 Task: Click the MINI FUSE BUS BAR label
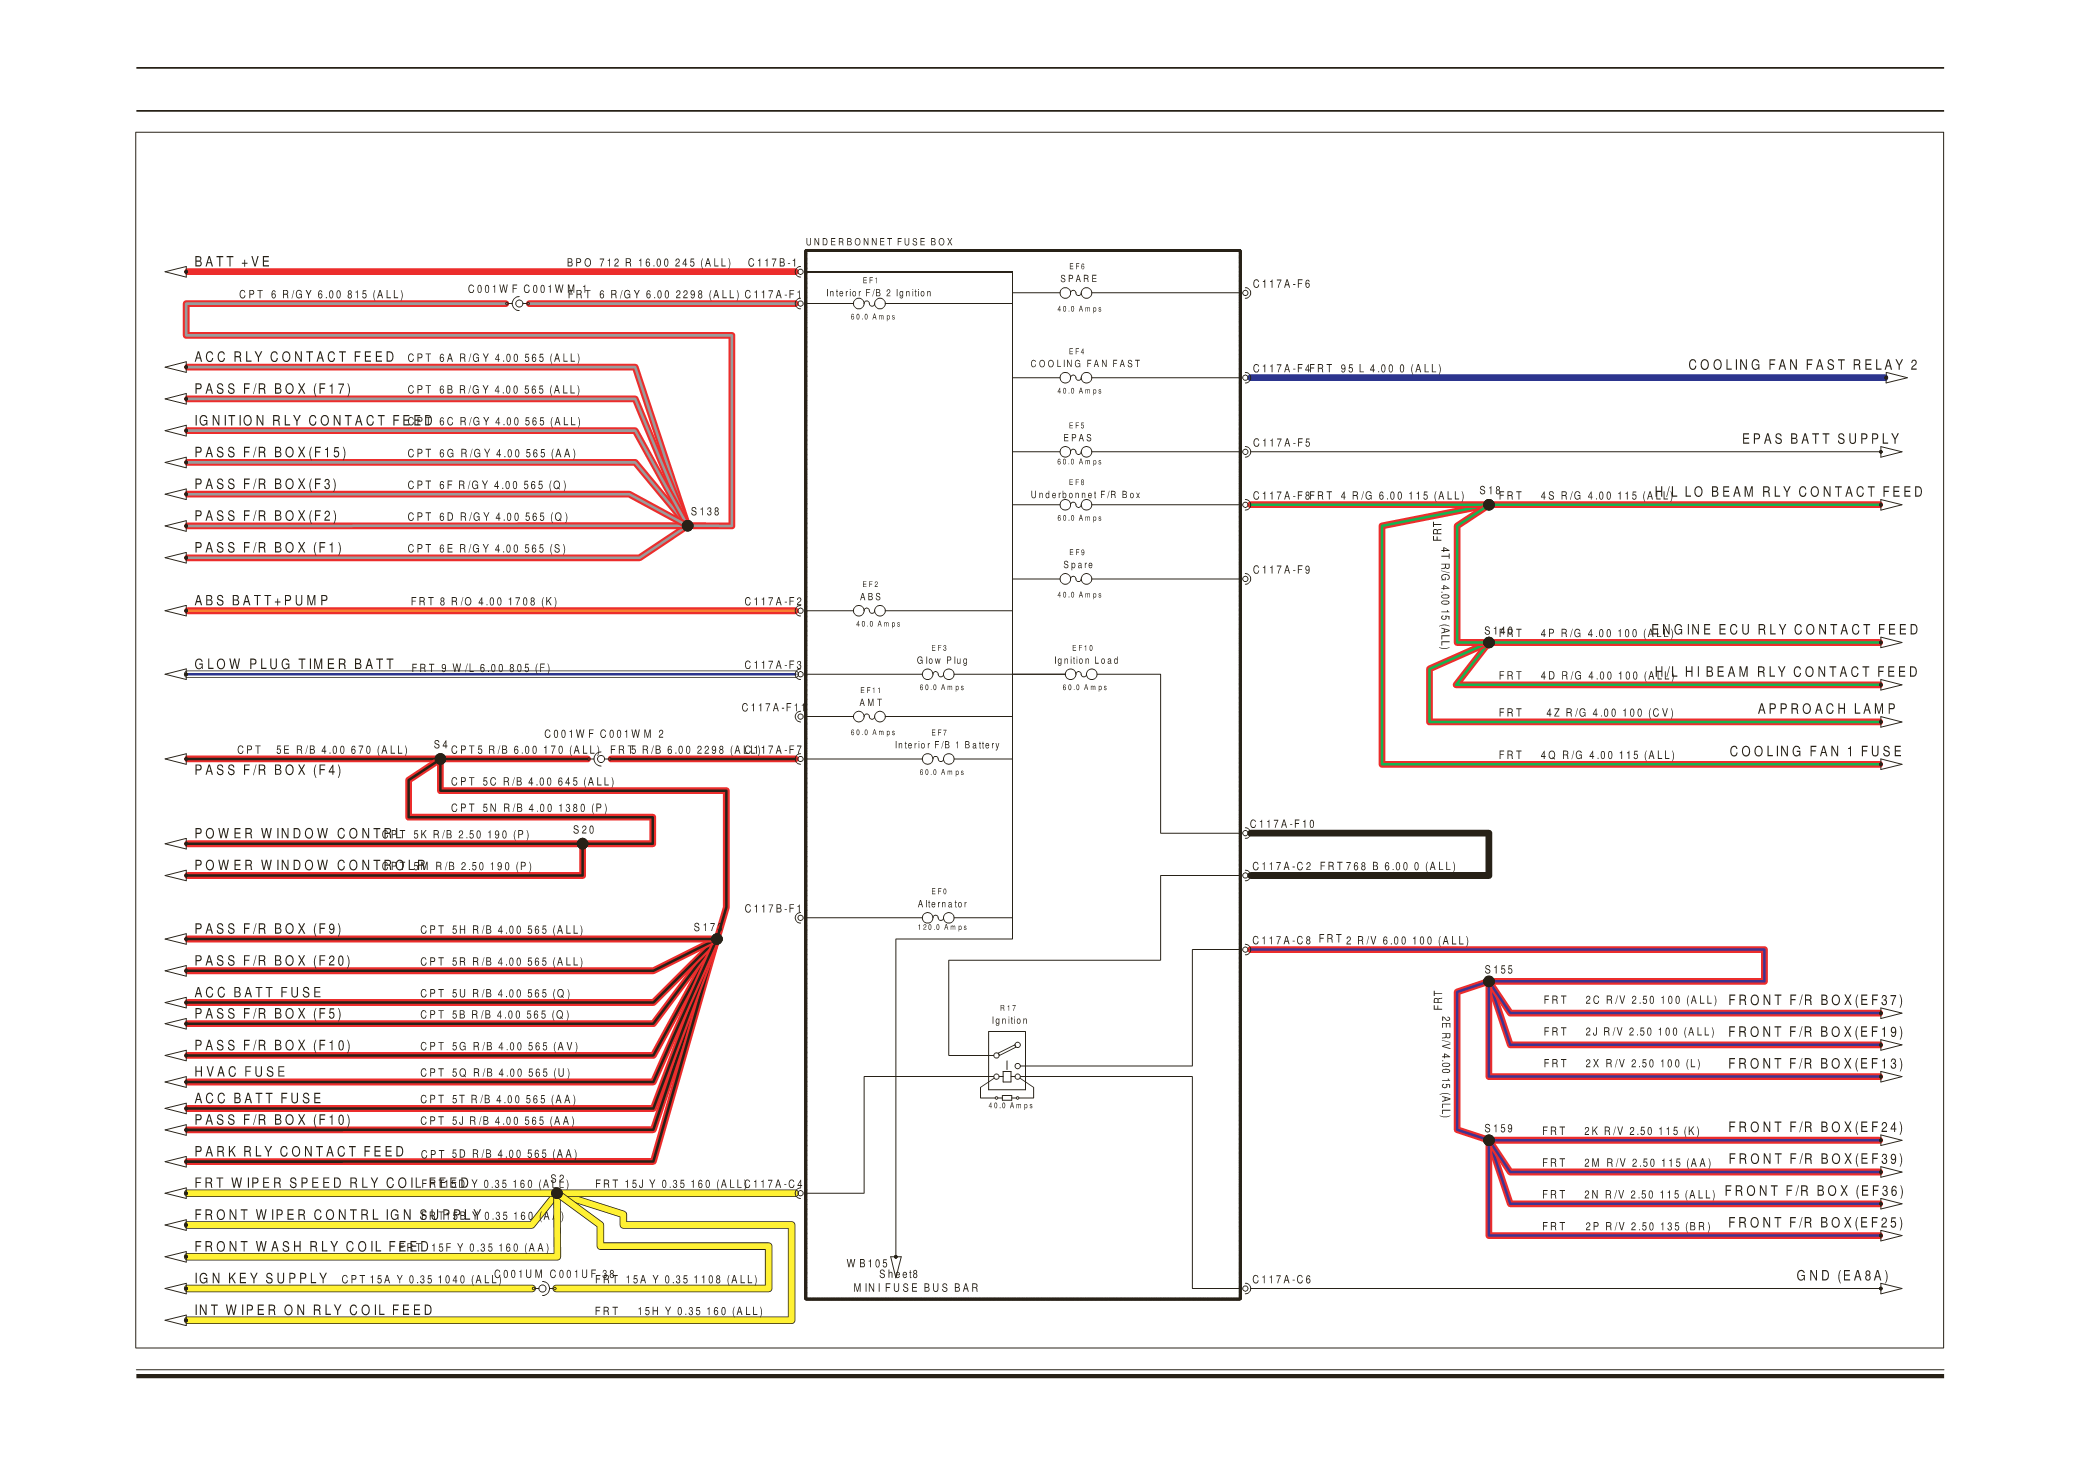pos(915,1288)
